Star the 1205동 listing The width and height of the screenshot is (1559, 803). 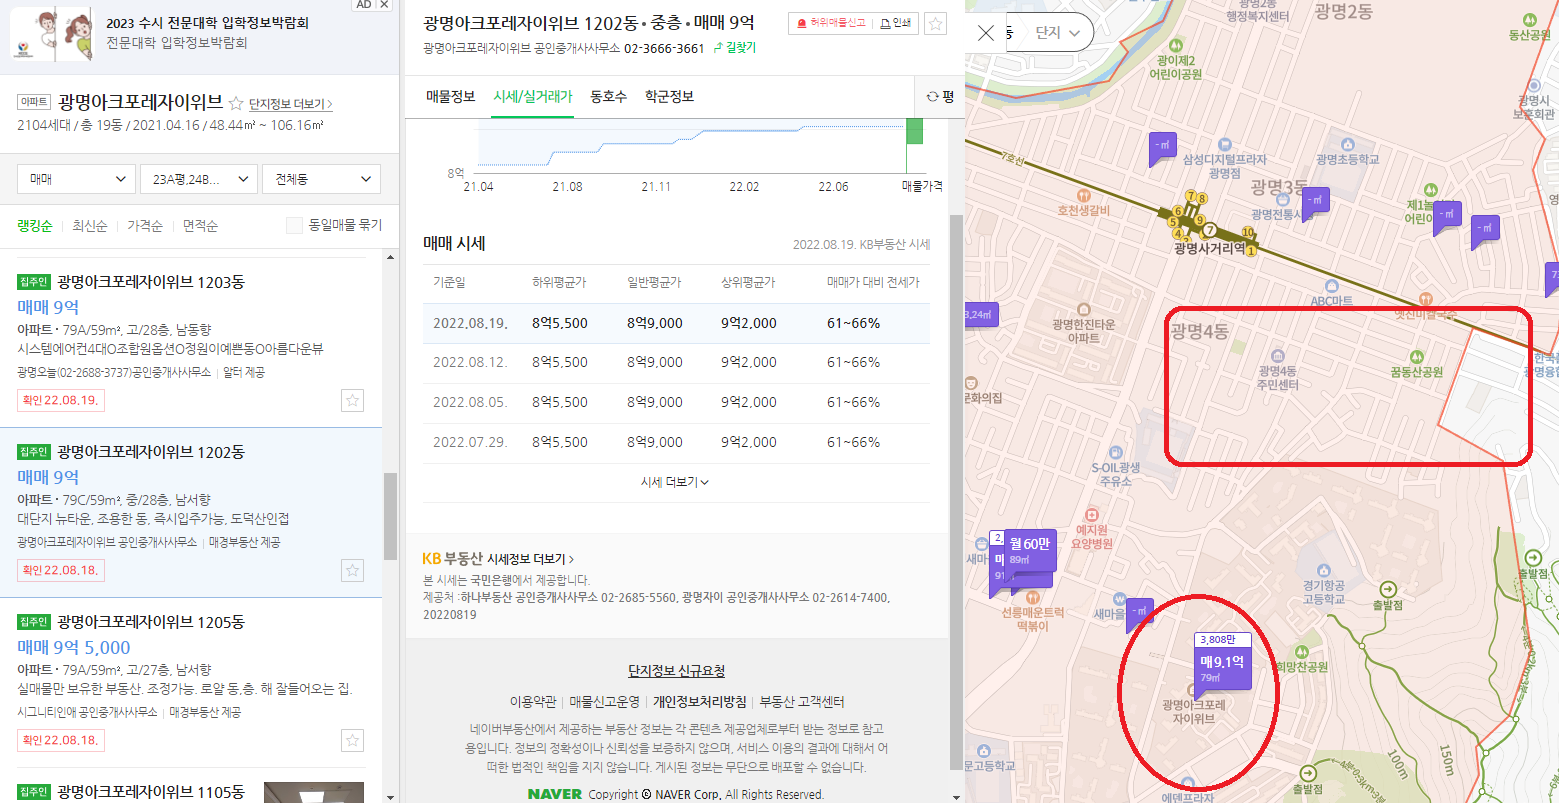coord(352,740)
